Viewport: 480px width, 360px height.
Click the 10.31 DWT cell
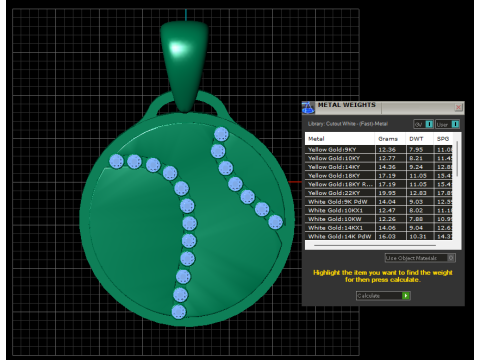pos(420,236)
